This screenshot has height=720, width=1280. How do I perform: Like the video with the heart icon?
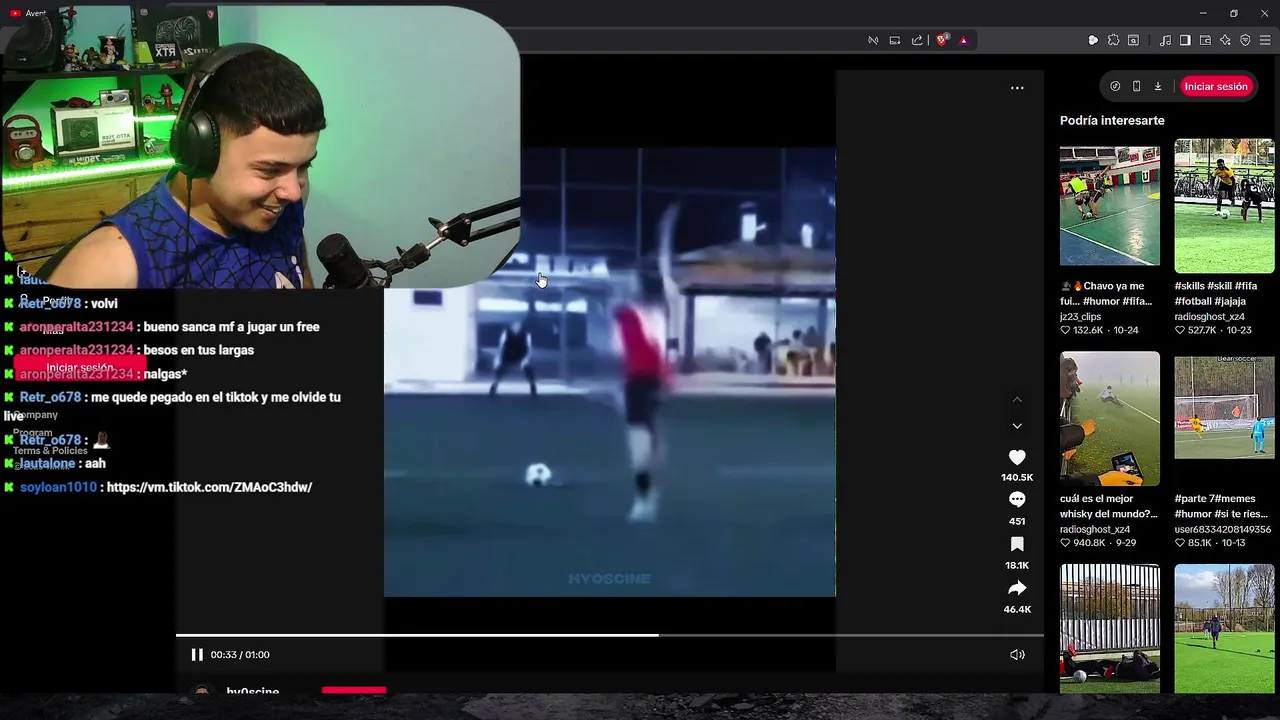pyautogui.click(x=1017, y=457)
